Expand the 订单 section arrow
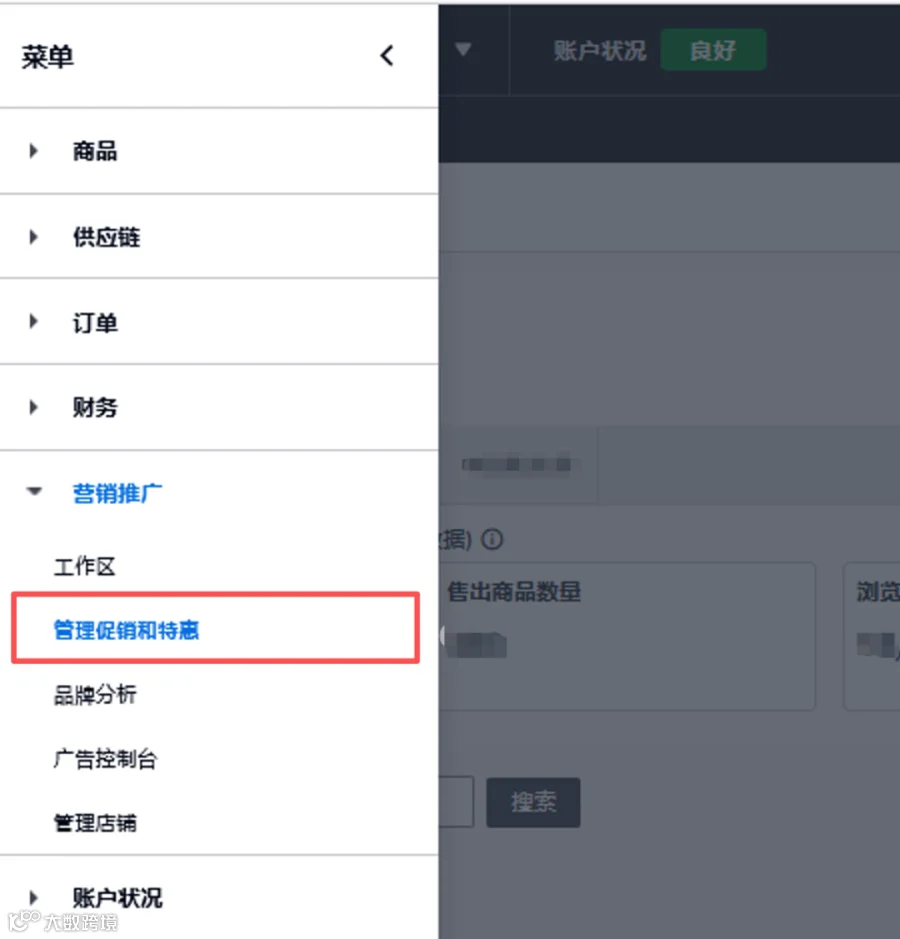 tap(34, 322)
